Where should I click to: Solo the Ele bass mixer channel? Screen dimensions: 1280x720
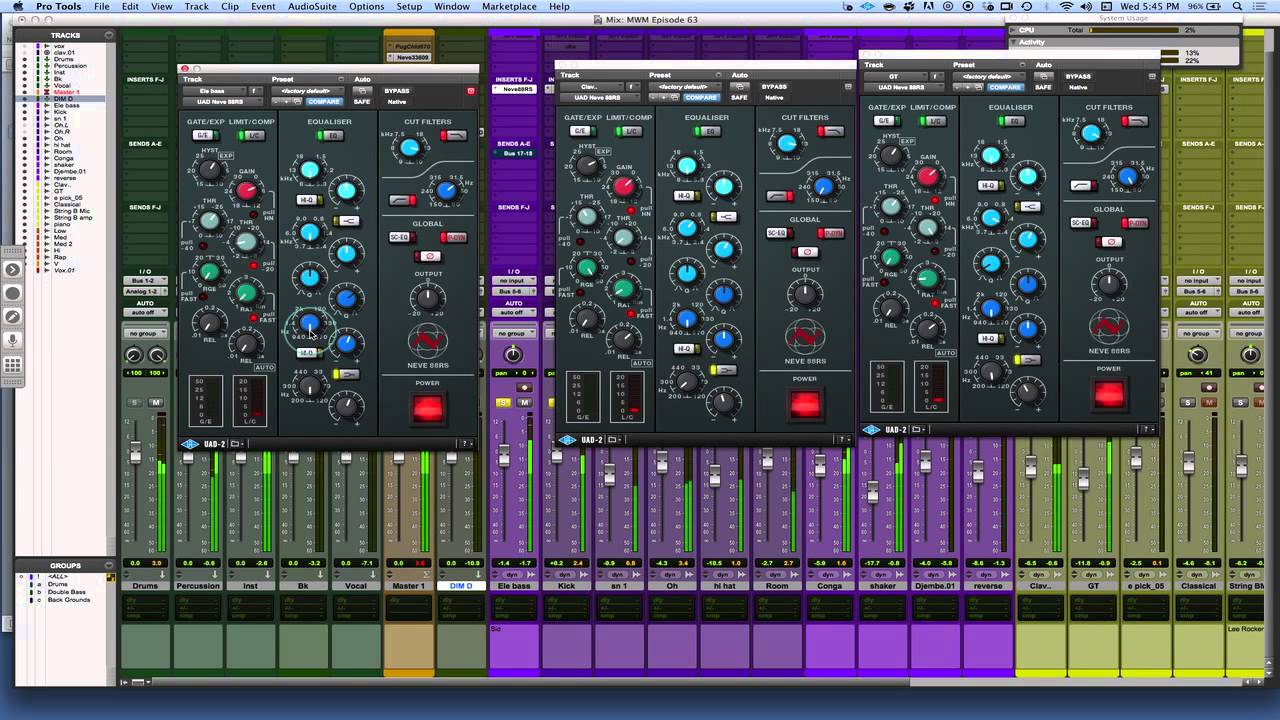[503, 402]
